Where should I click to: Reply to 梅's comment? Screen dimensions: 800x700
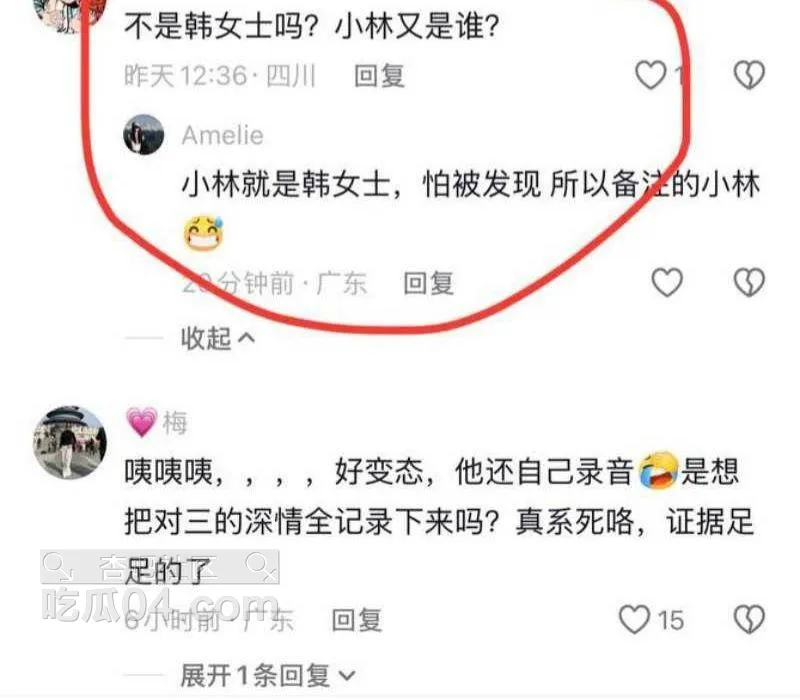[x=357, y=620]
